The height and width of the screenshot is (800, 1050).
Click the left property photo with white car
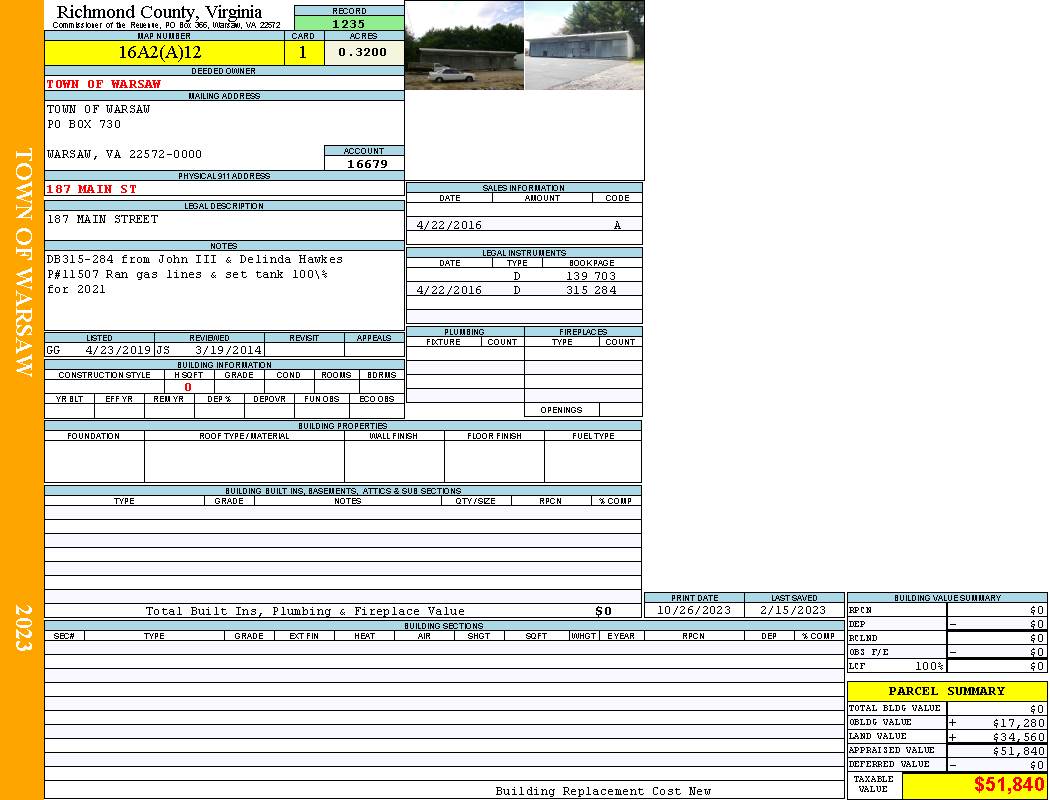coord(464,46)
